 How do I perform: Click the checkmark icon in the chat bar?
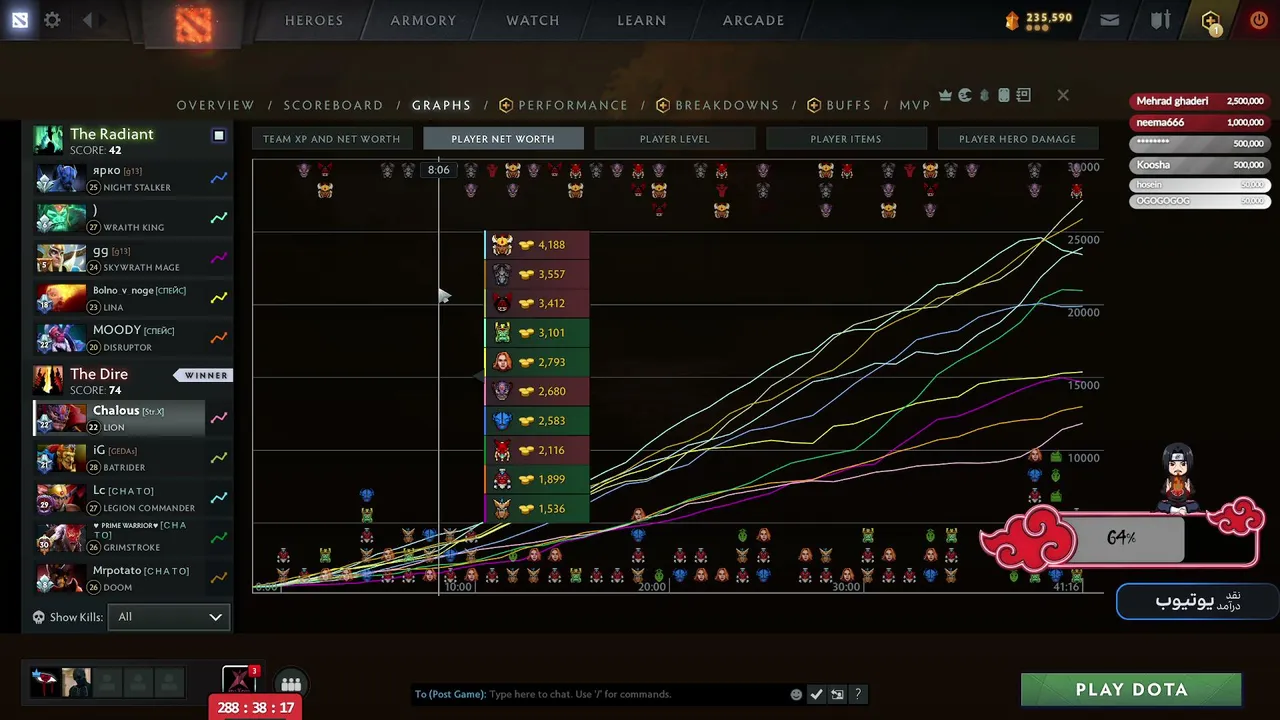tap(816, 694)
